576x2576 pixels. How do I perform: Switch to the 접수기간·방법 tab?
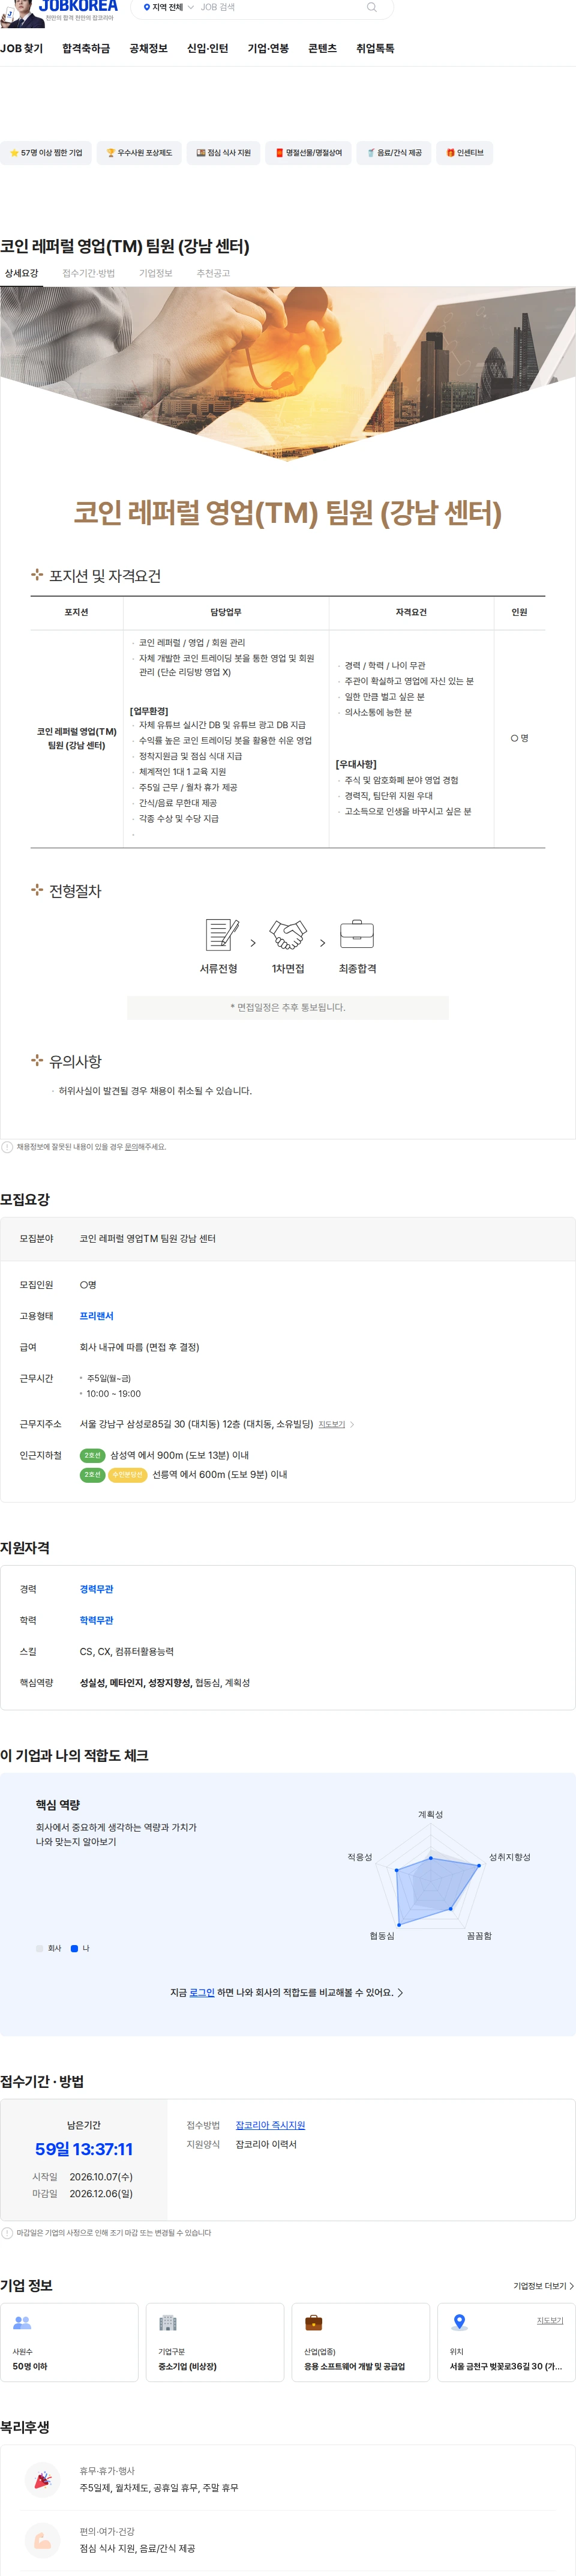pyautogui.click(x=88, y=273)
